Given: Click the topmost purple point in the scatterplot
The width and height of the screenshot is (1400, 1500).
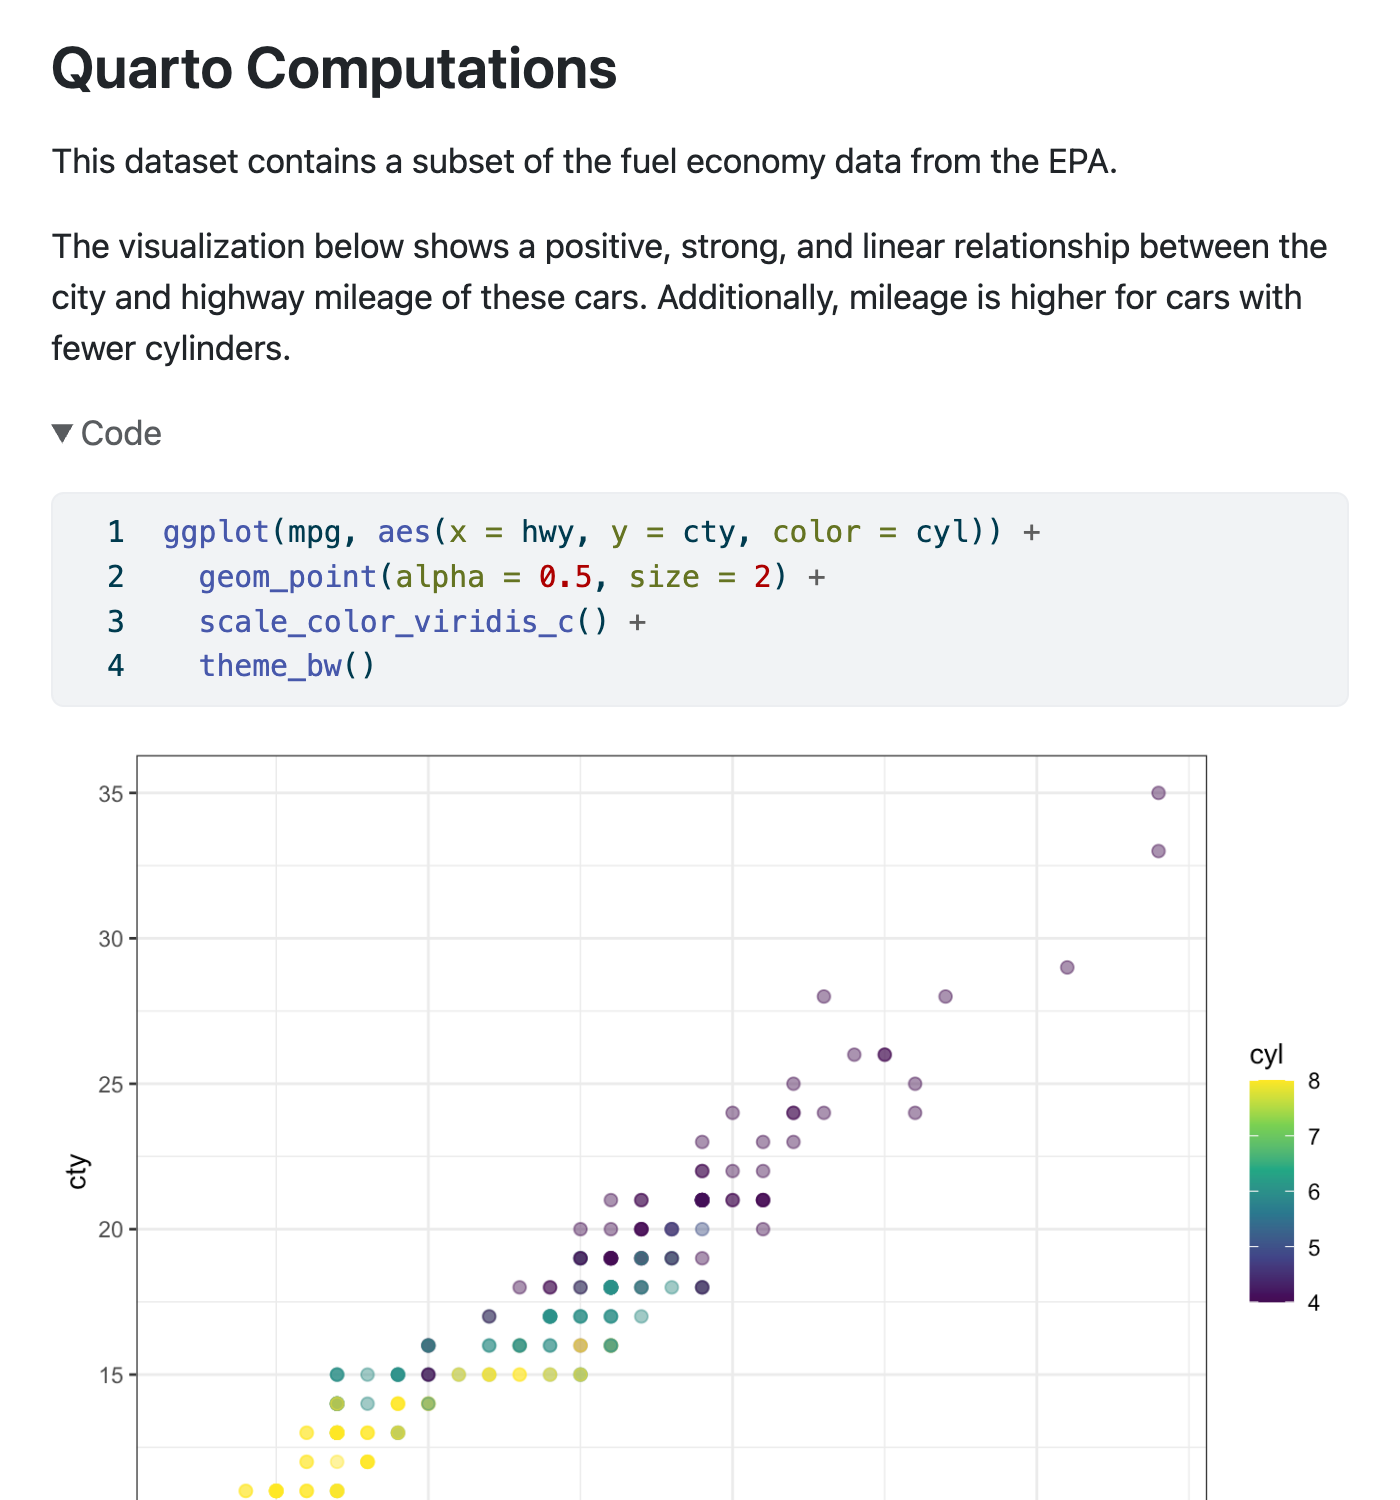Looking at the screenshot, I should click(1157, 792).
